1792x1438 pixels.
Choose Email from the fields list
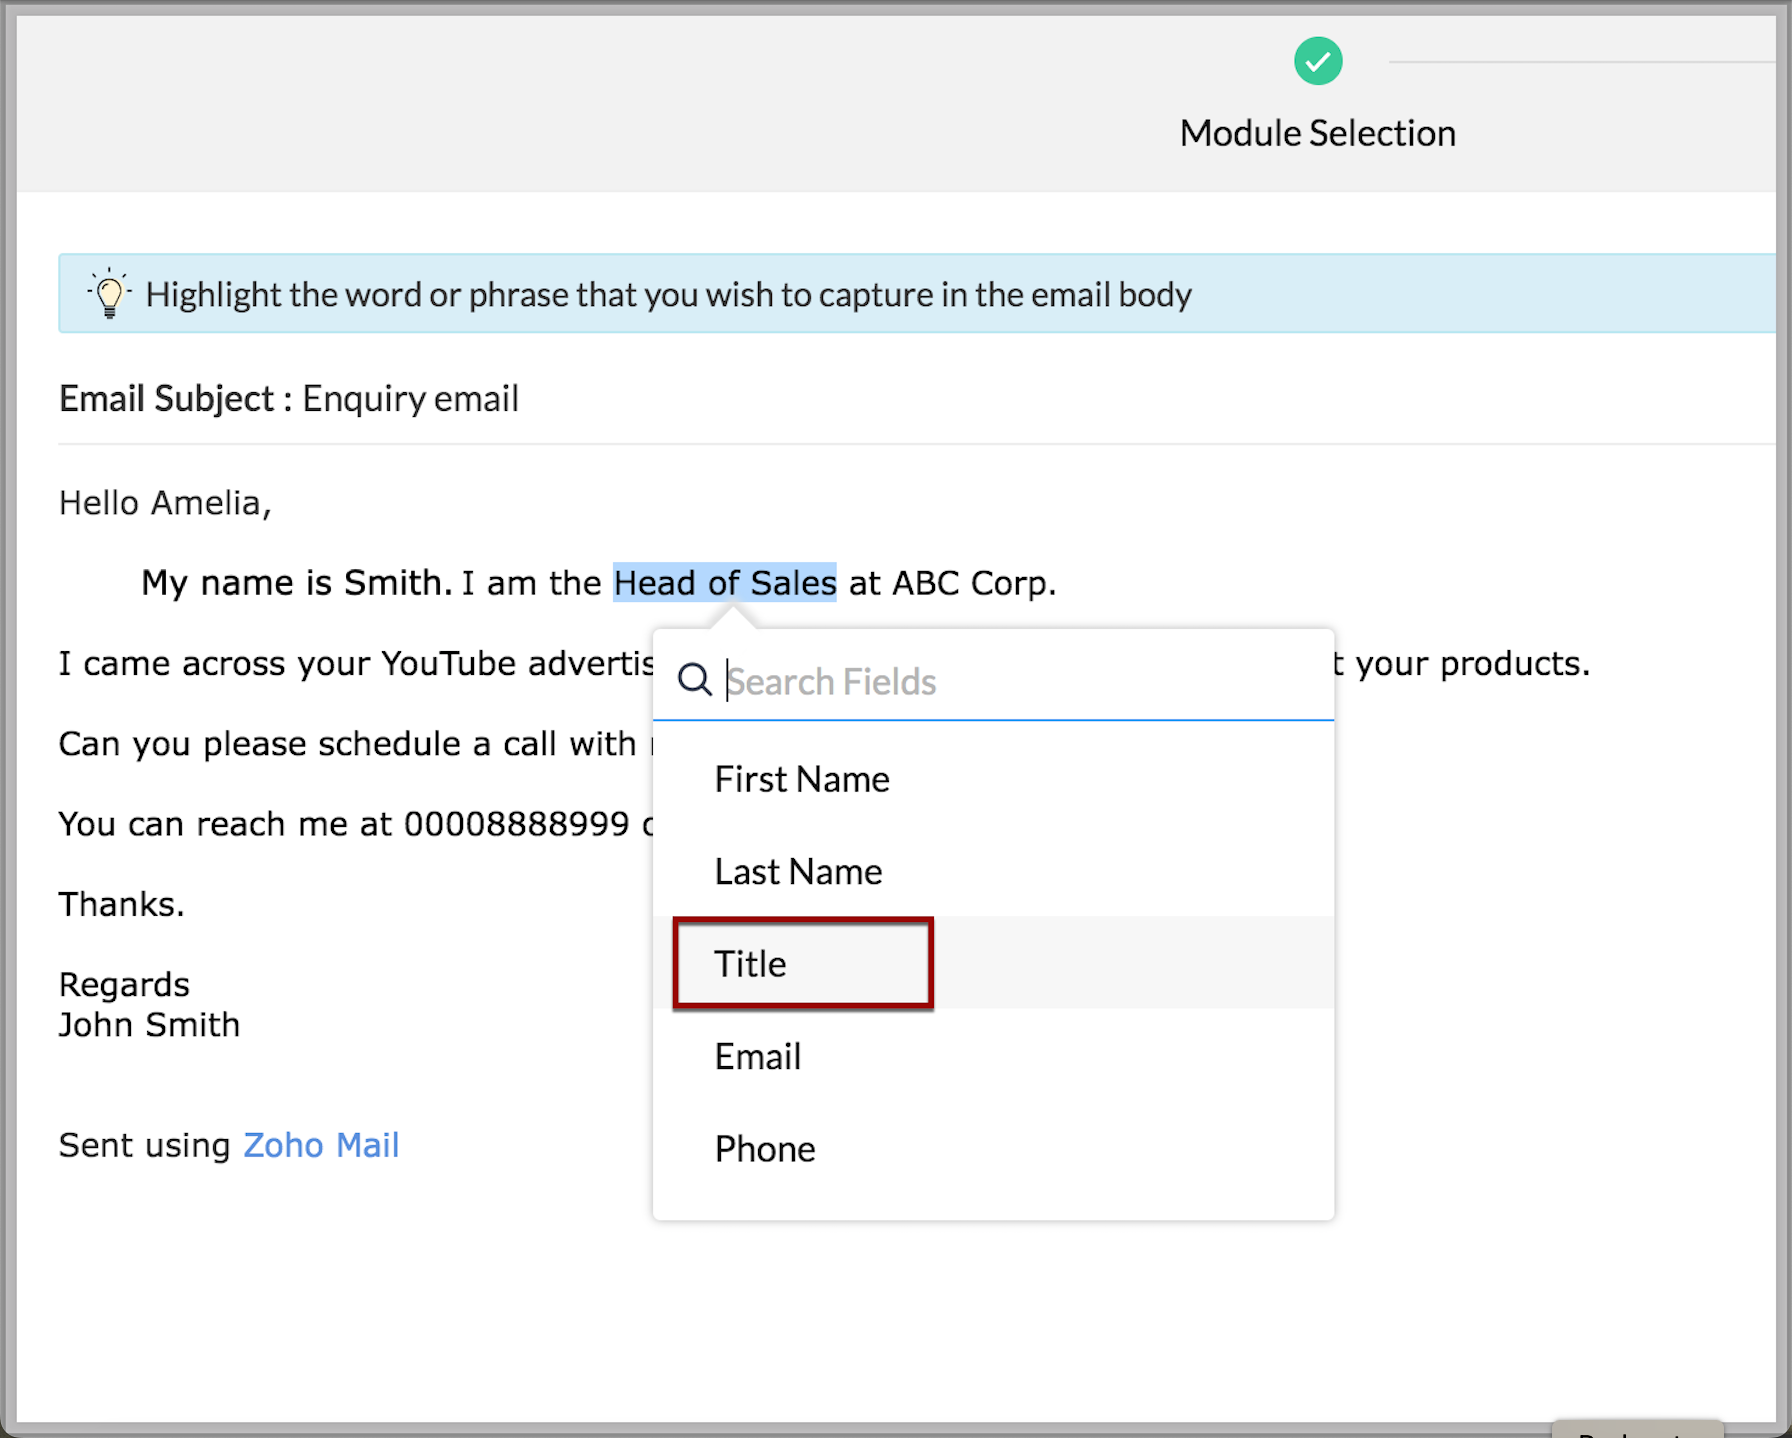993,1056
